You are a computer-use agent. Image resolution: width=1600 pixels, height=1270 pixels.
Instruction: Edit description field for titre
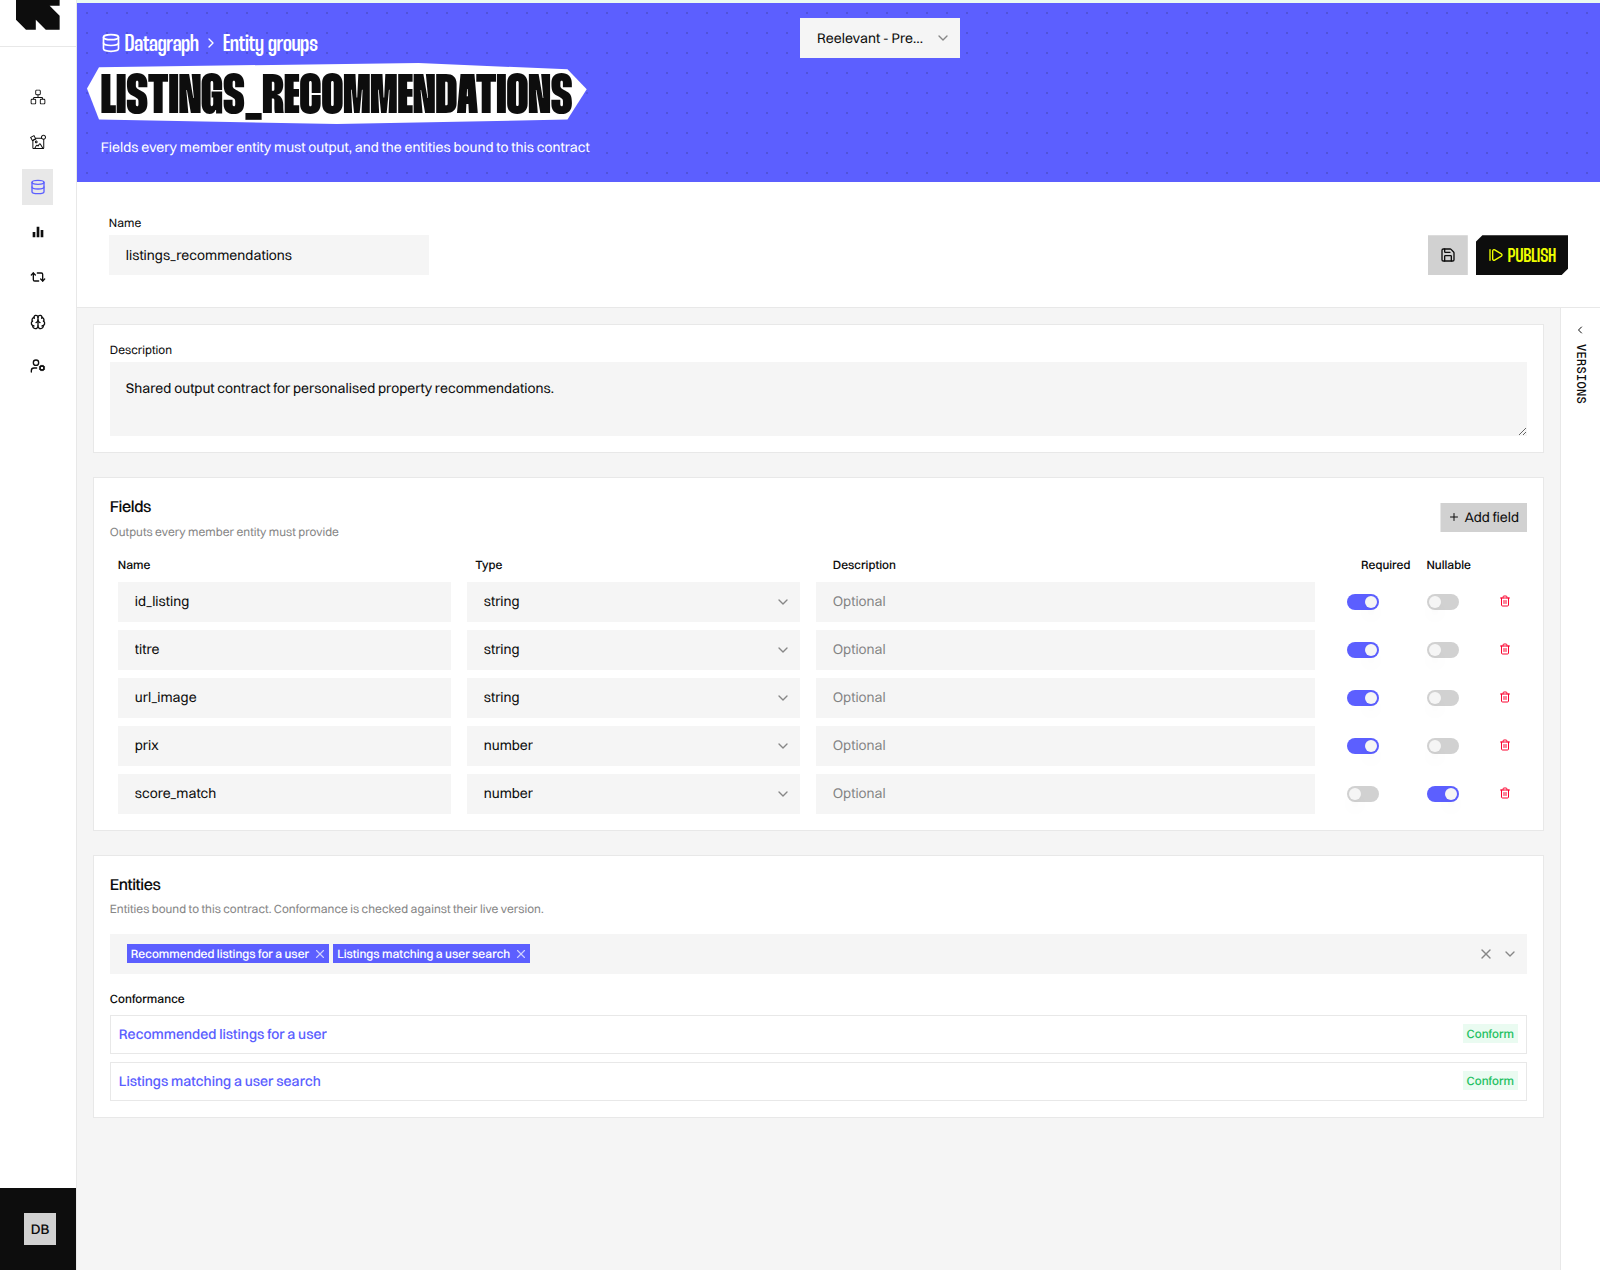(1065, 650)
